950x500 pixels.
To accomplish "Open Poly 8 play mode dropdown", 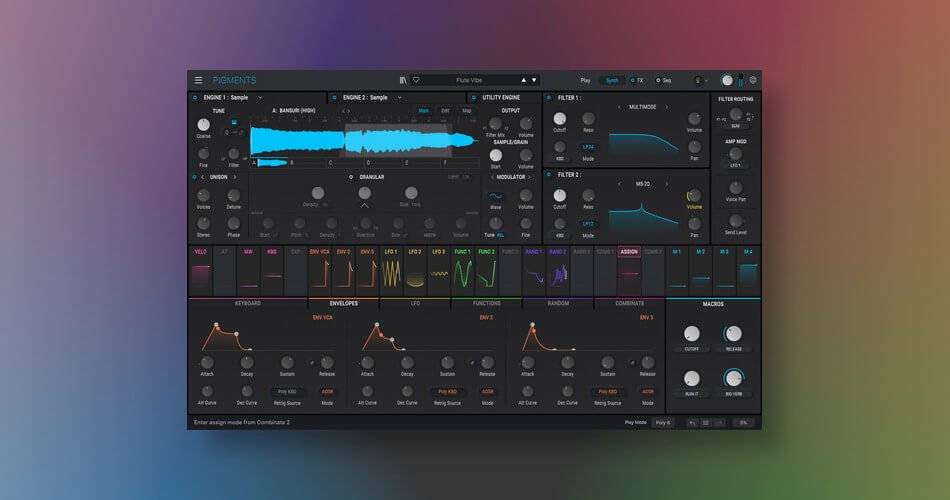I will tap(663, 422).
